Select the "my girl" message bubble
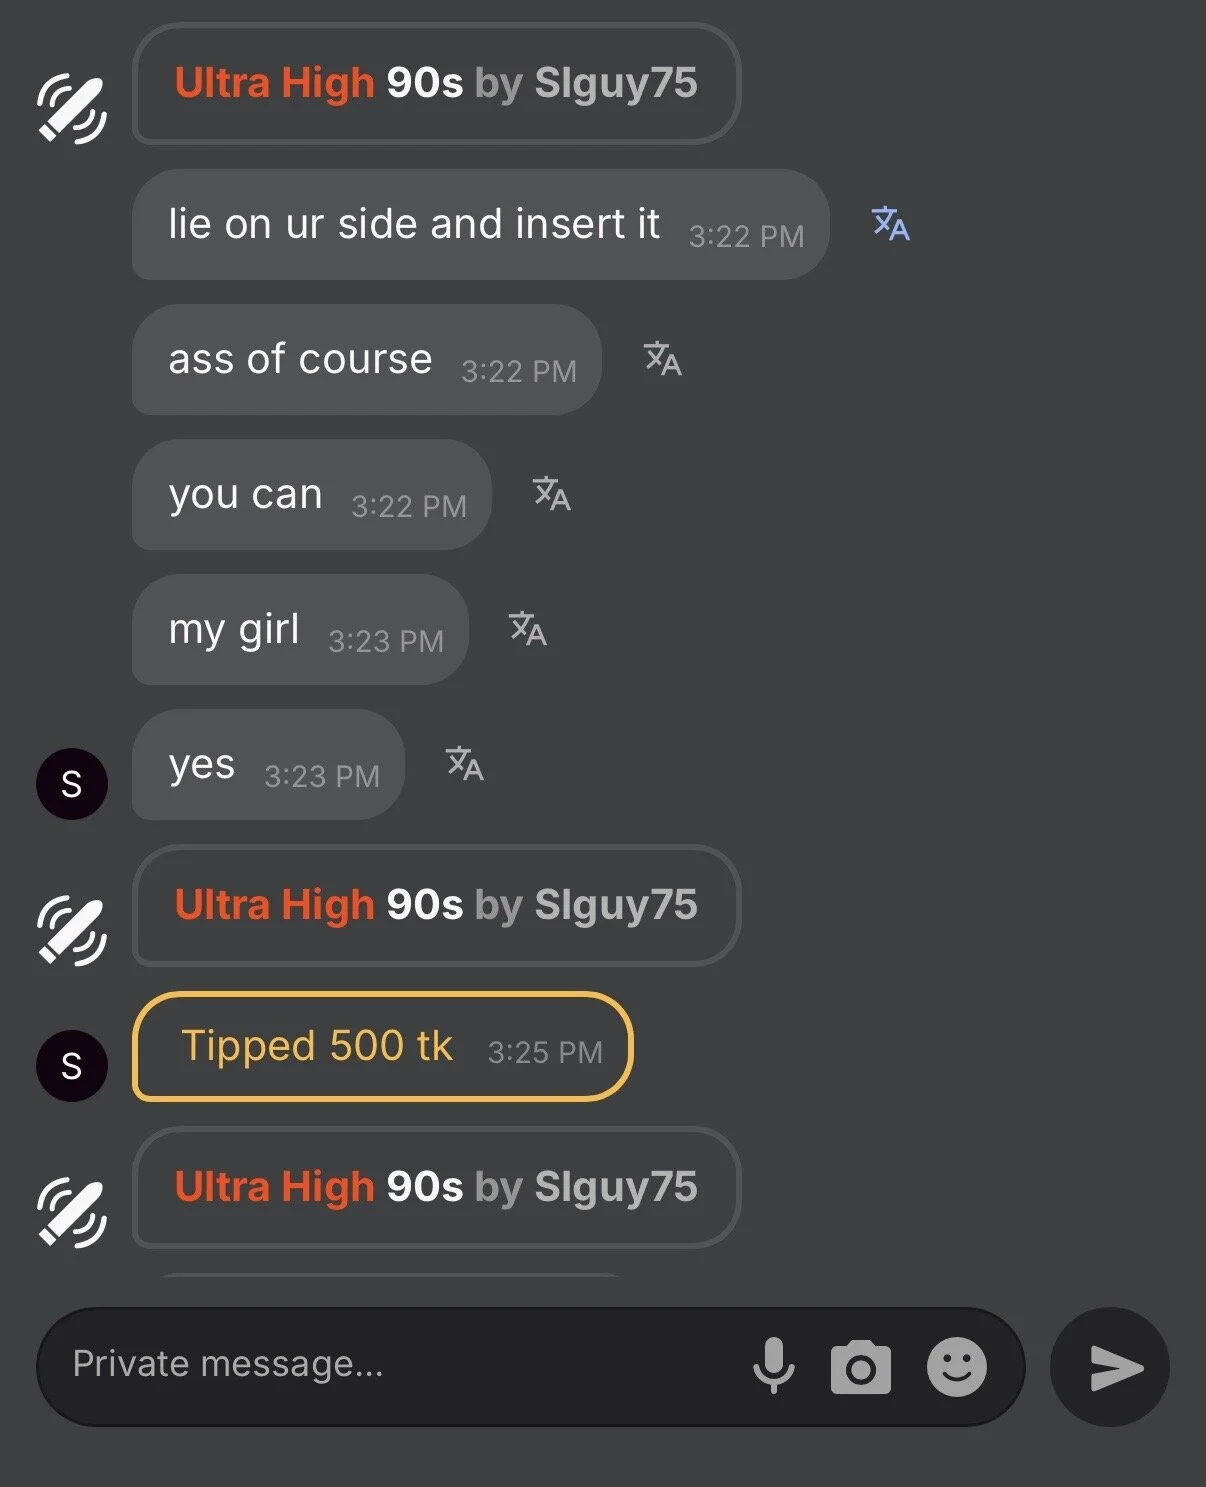 coord(300,630)
